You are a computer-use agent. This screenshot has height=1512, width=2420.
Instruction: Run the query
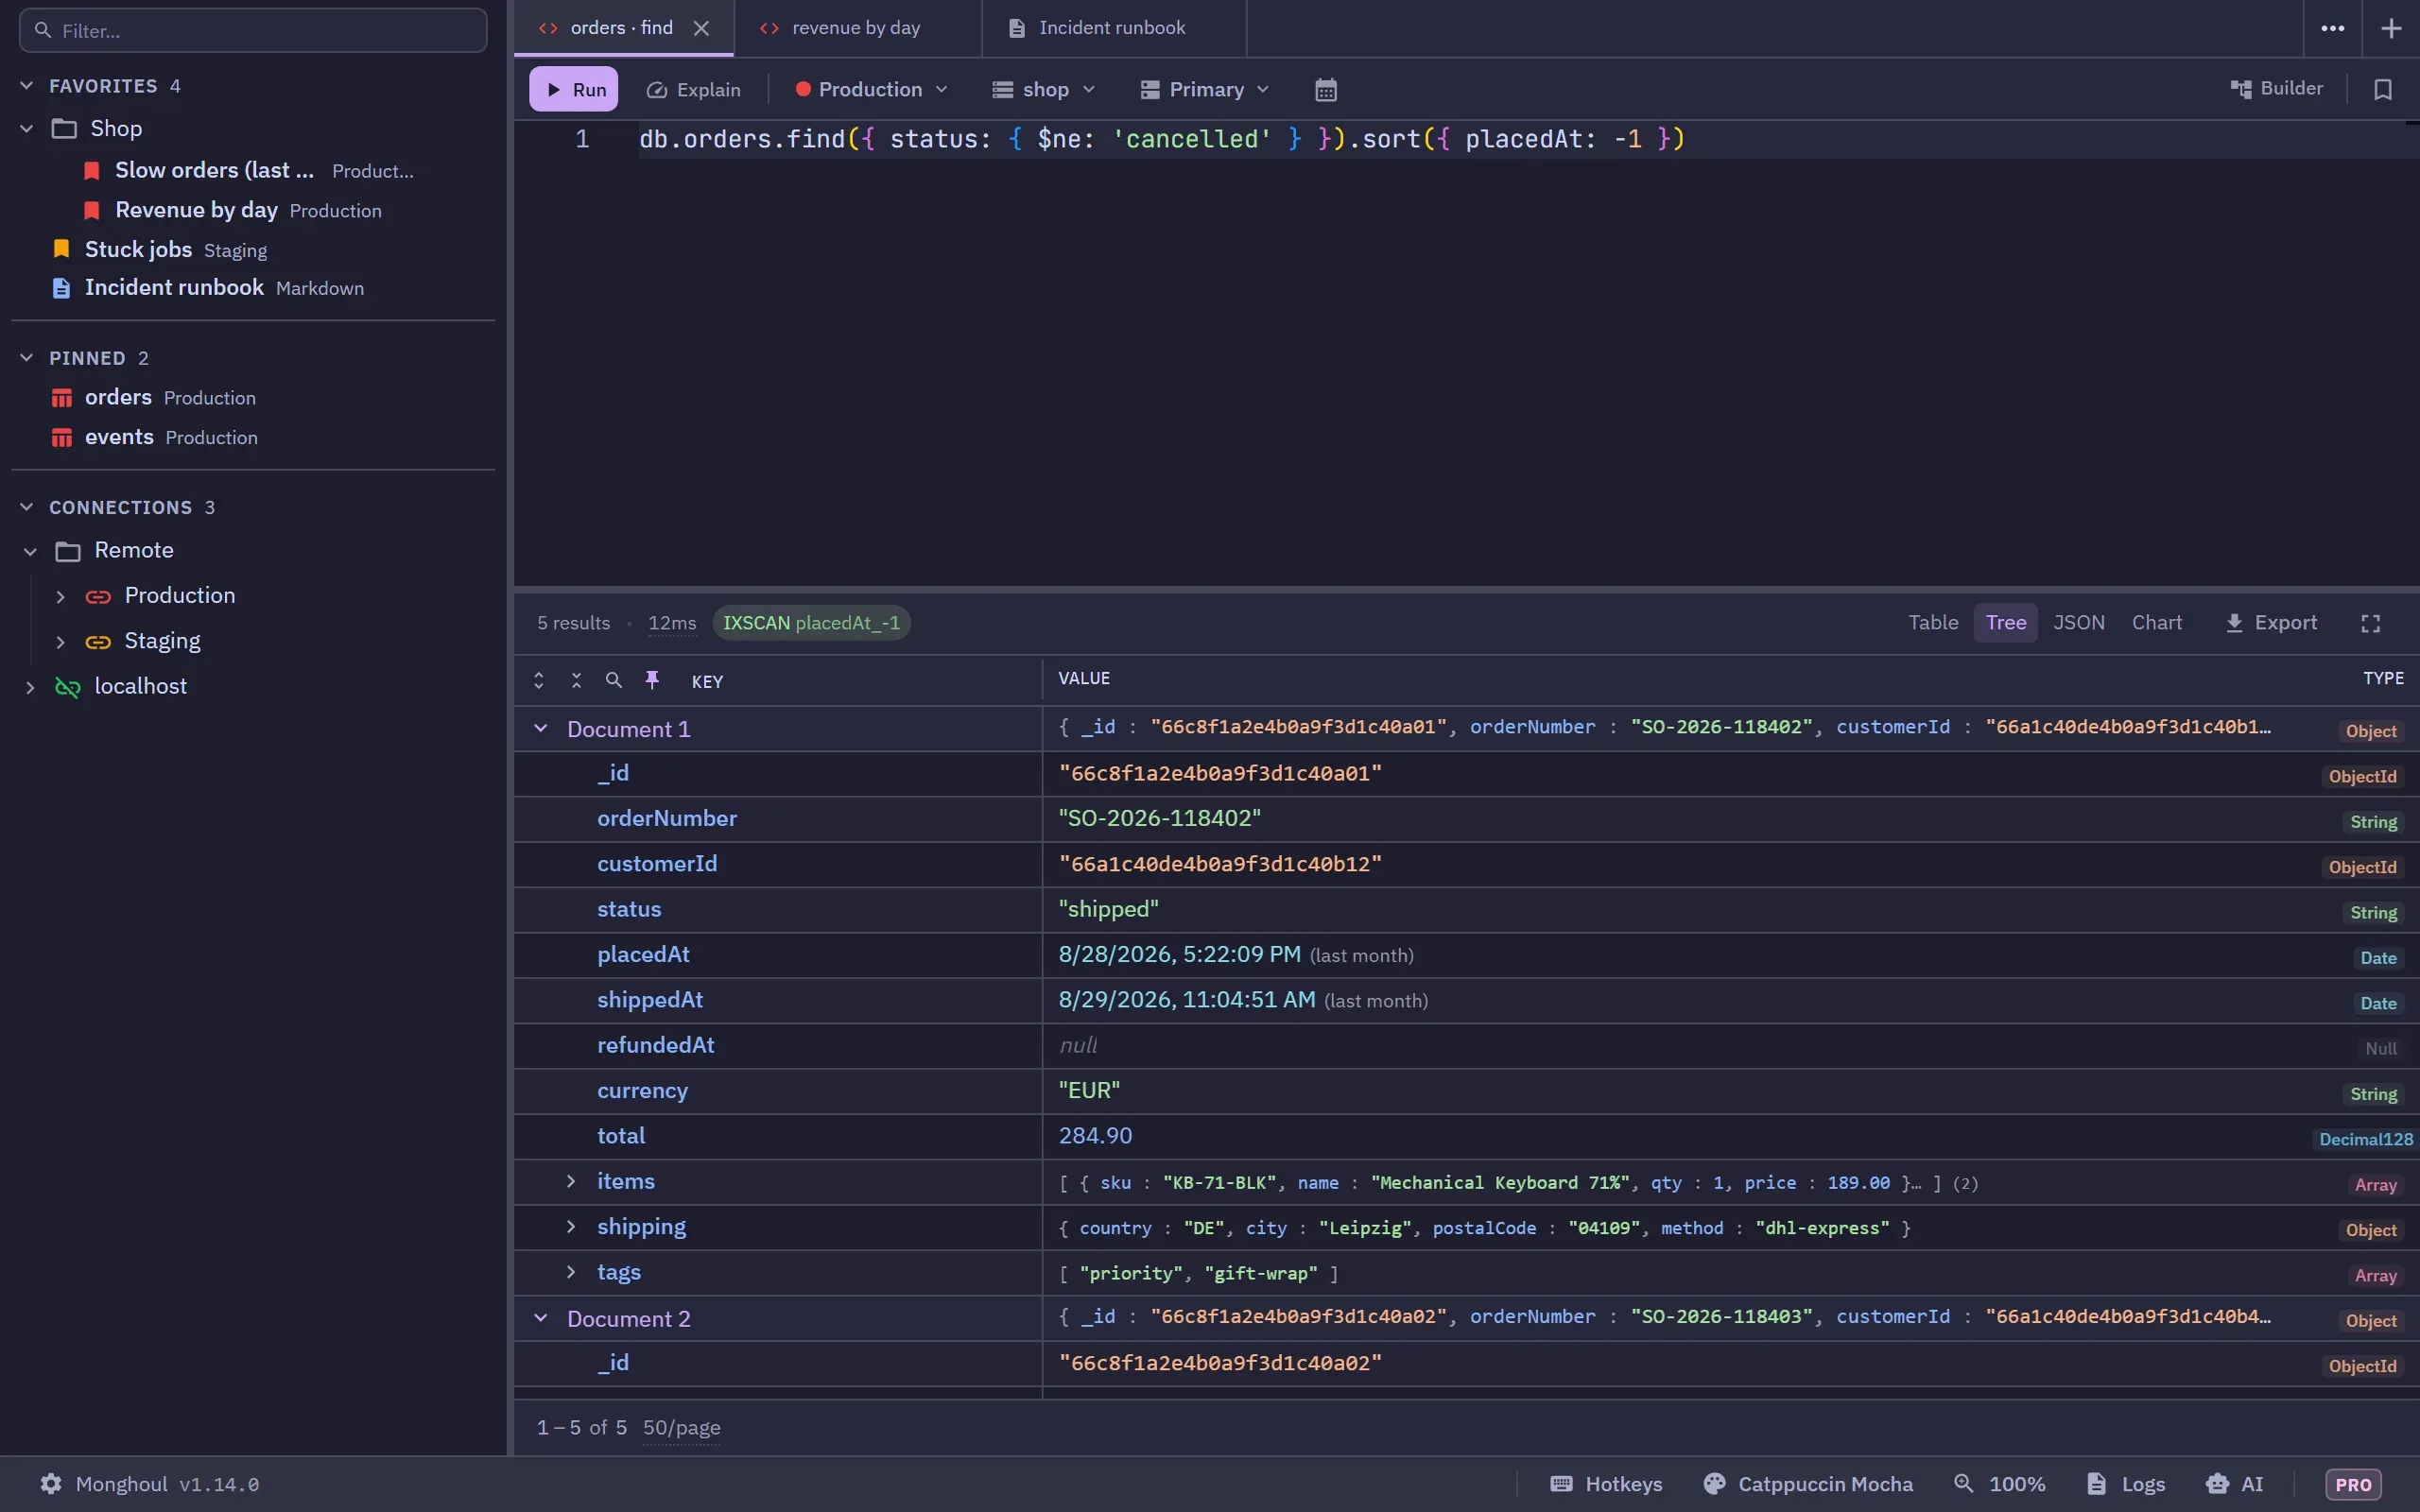click(574, 90)
